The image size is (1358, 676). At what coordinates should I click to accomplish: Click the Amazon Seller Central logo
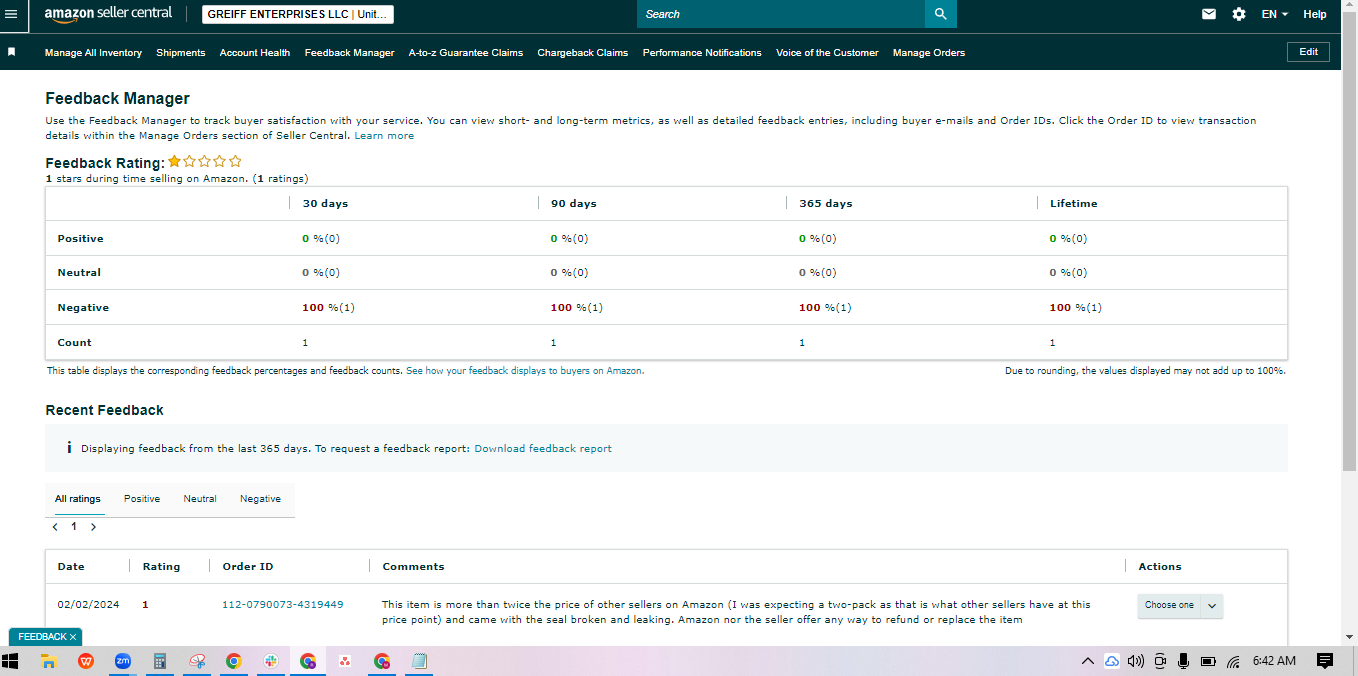108,13
